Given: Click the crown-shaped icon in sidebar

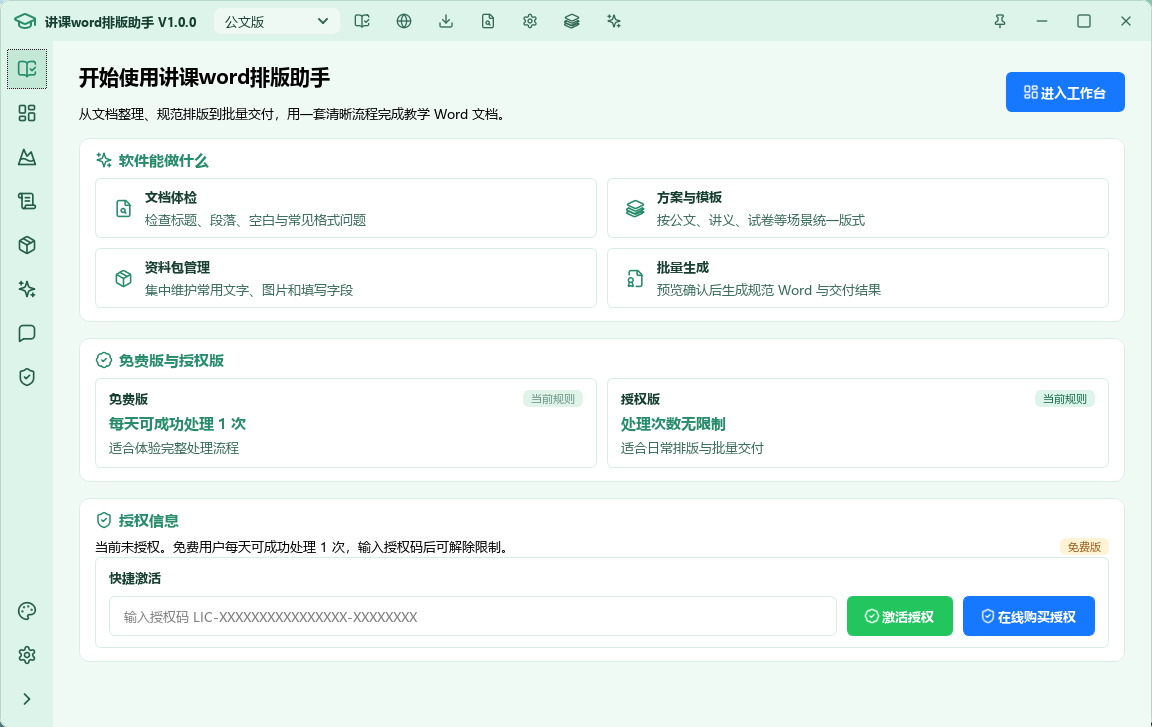Looking at the screenshot, I should [x=27, y=157].
